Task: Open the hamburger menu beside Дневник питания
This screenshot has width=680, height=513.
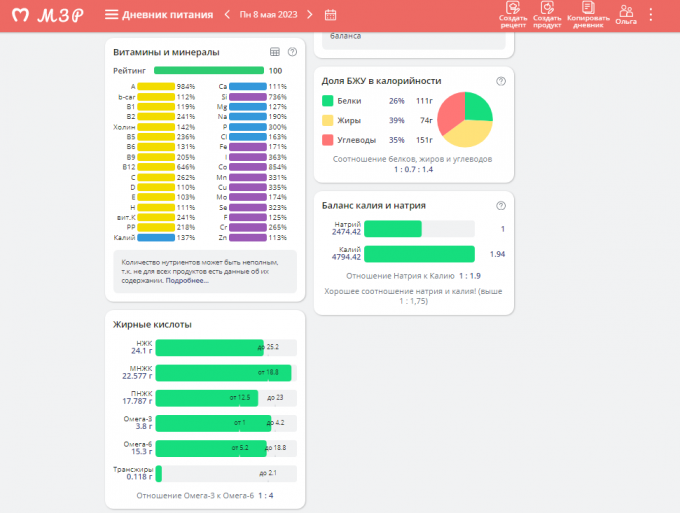Action: pyautogui.click(x=111, y=15)
